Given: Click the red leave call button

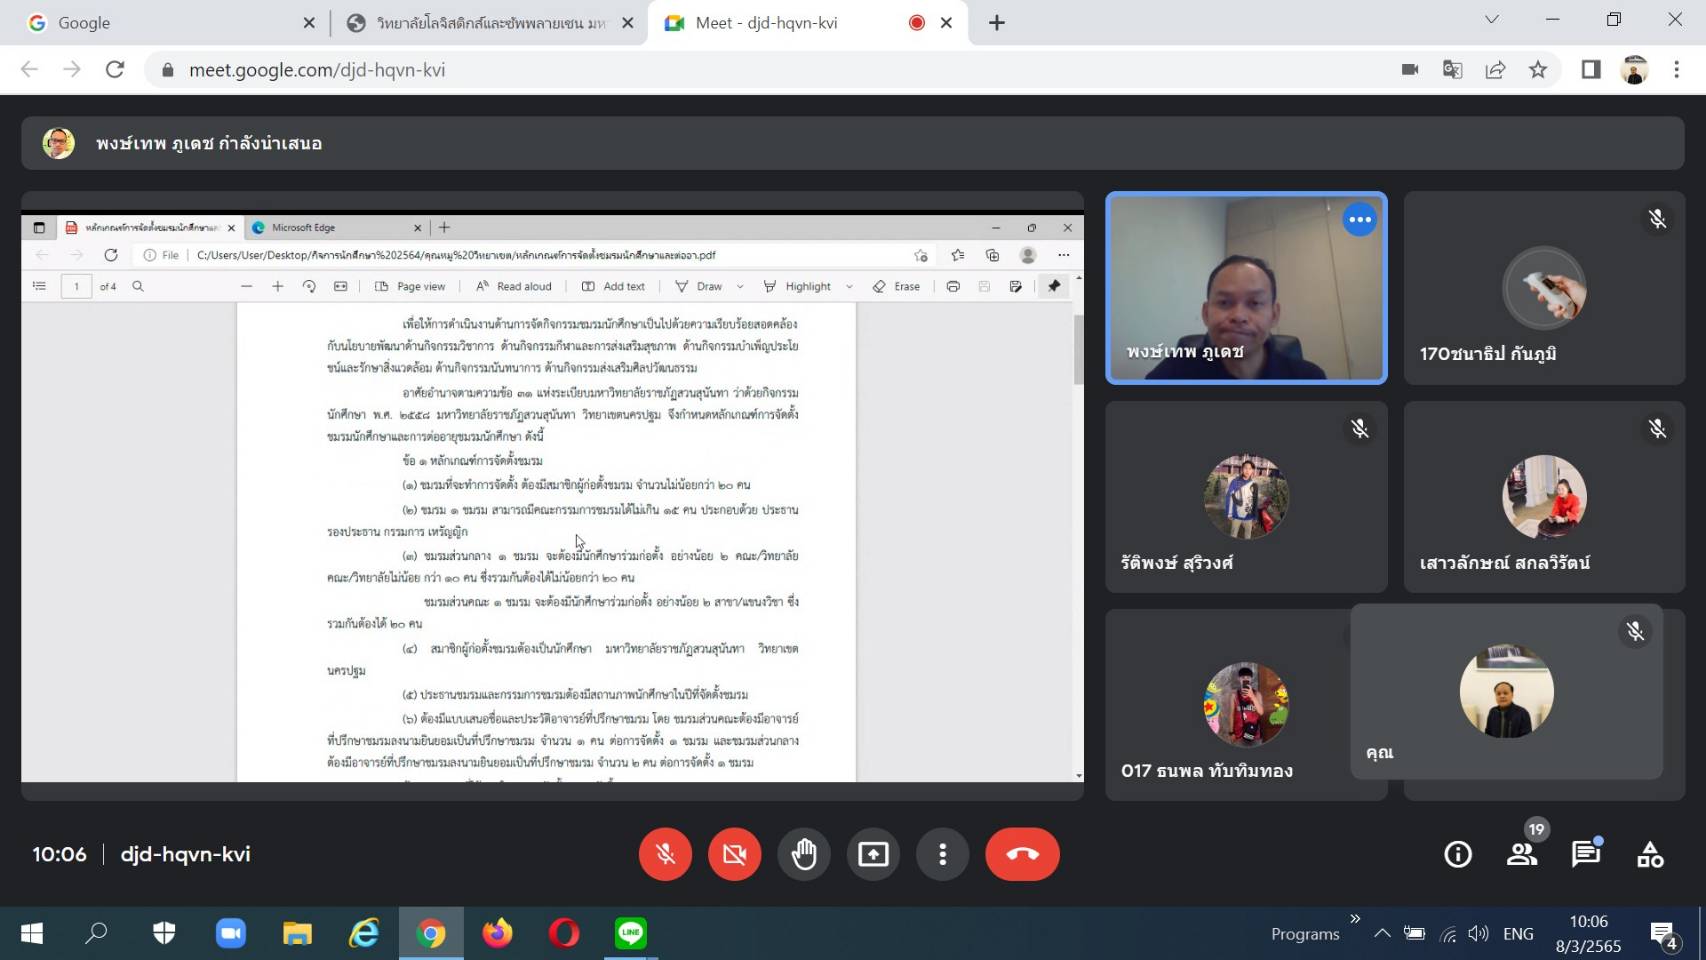Looking at the screenshot, I should [1022, 854].
